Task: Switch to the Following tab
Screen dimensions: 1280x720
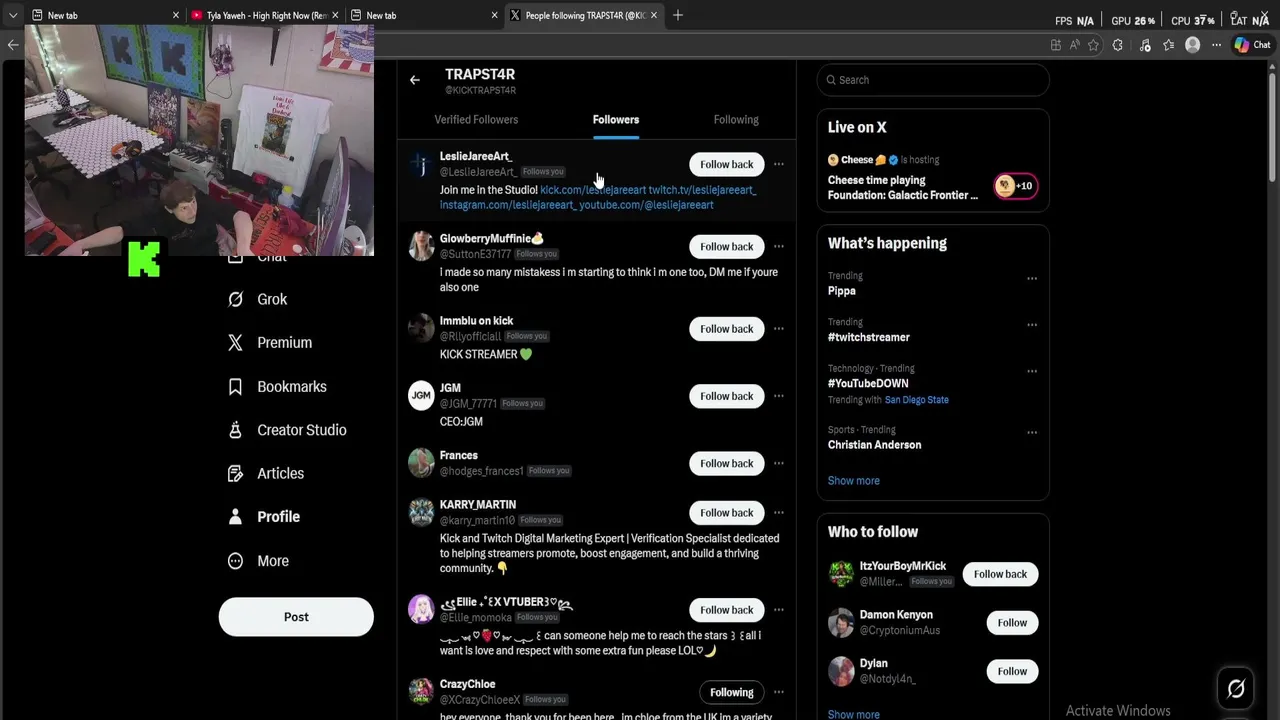Action: coord(736,120)
